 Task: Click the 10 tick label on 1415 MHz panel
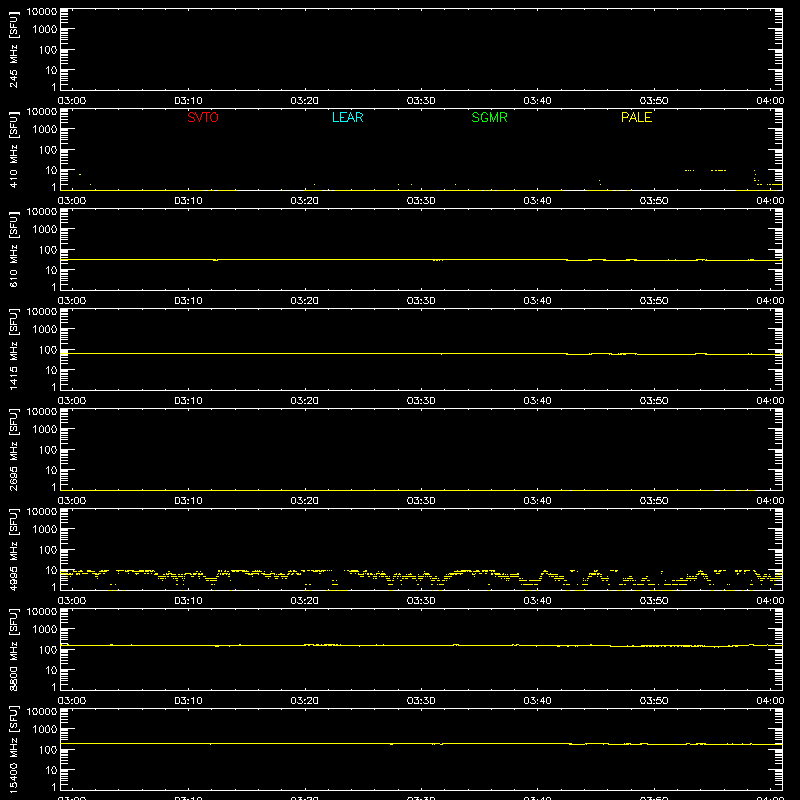51,370
